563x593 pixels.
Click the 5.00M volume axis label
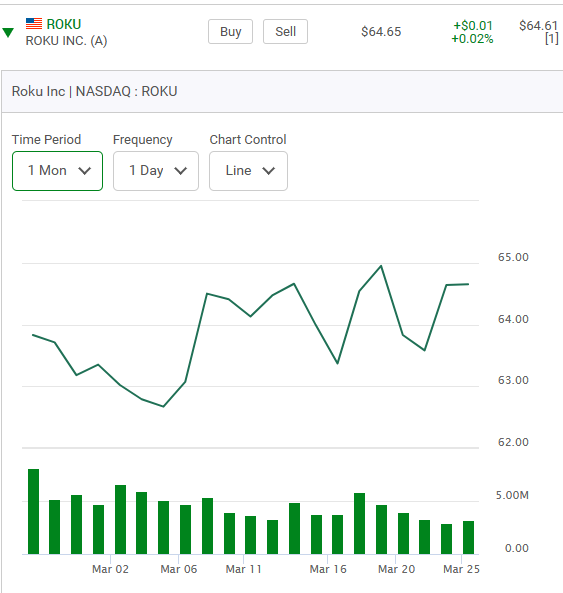512,495
